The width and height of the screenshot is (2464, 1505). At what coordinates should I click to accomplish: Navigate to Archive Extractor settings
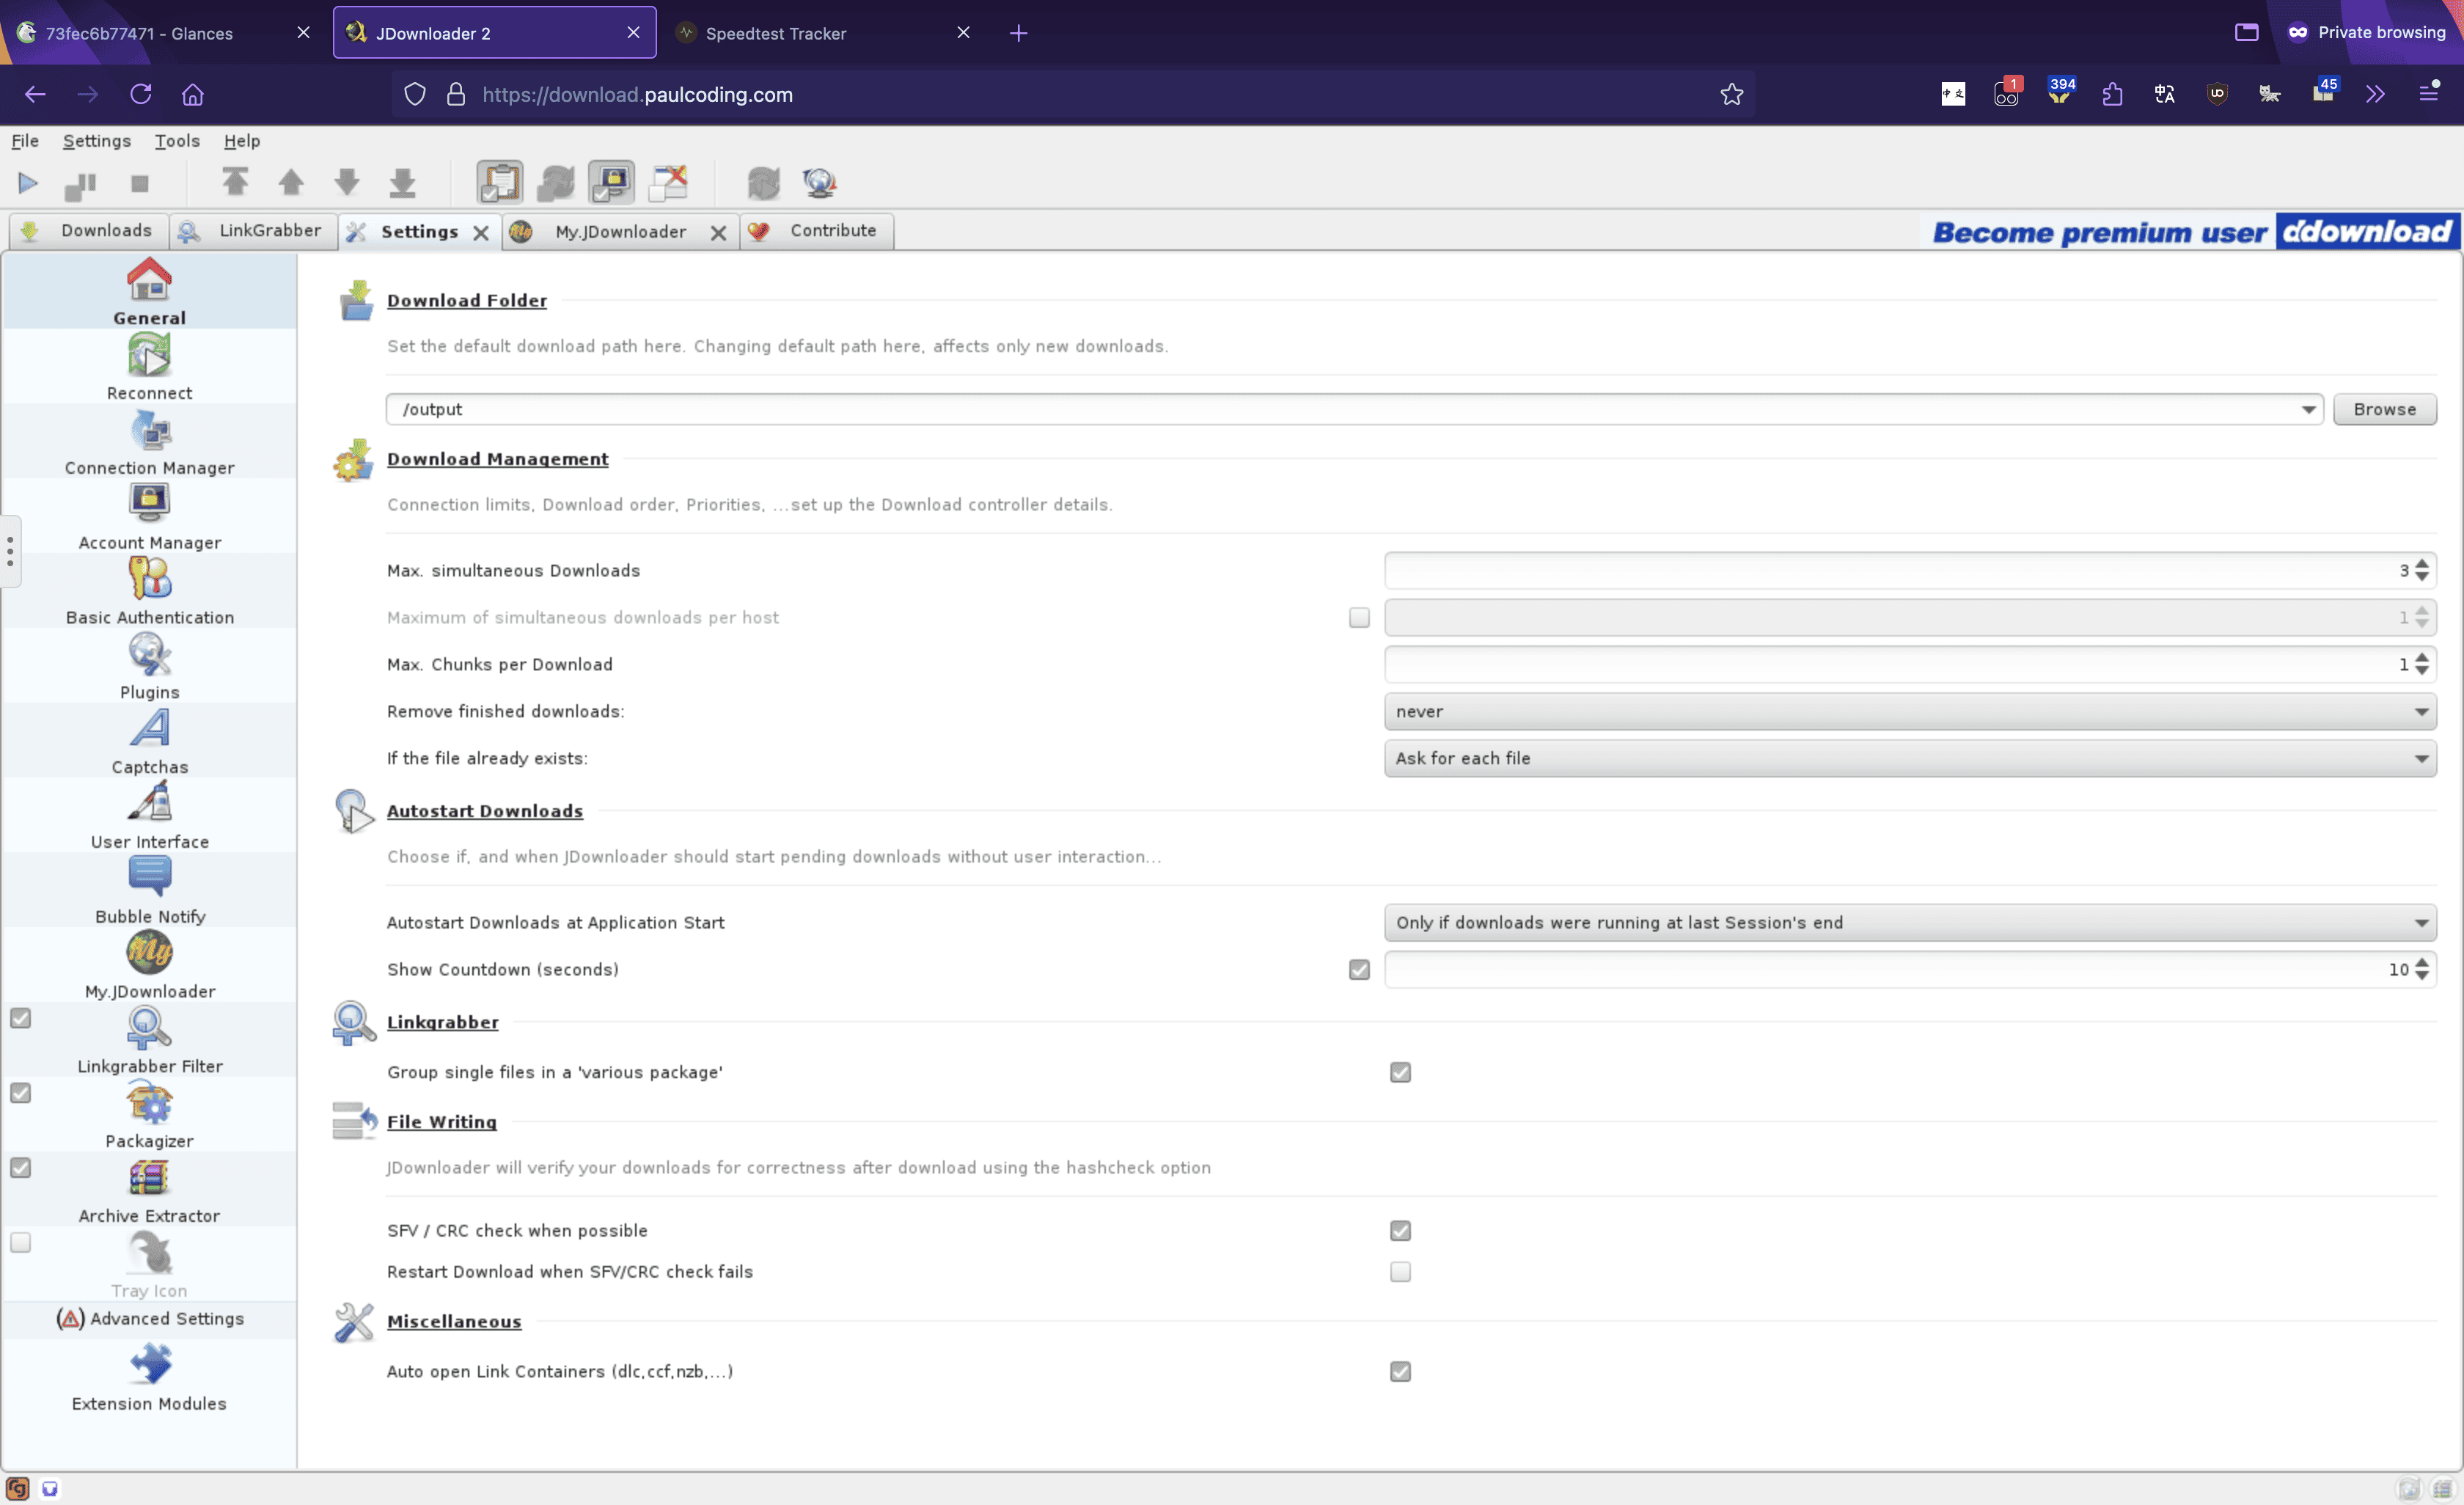(x=148, y=1195)
